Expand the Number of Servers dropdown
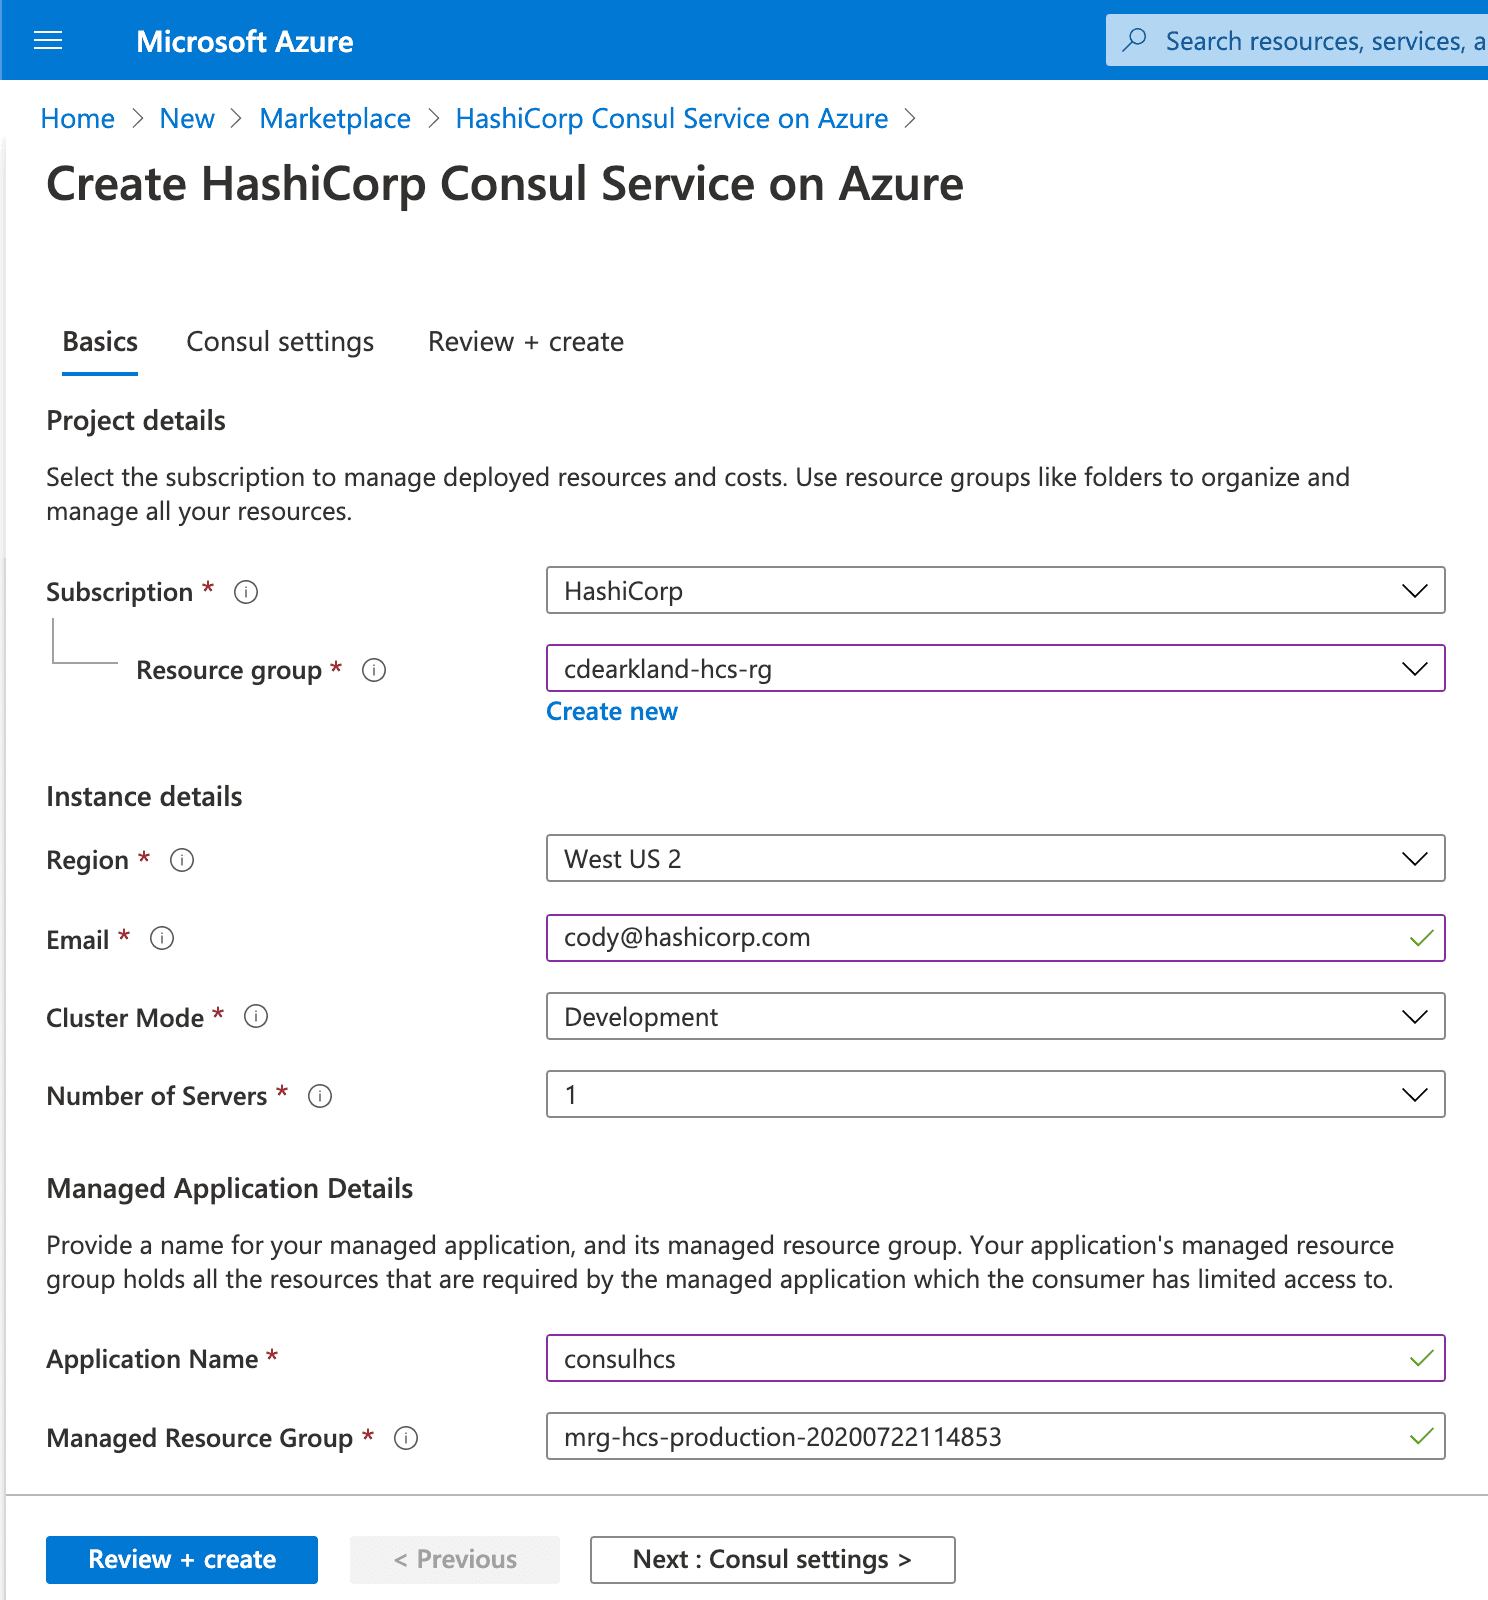Screen dimensions: 1488x1600 [995, 1095]
